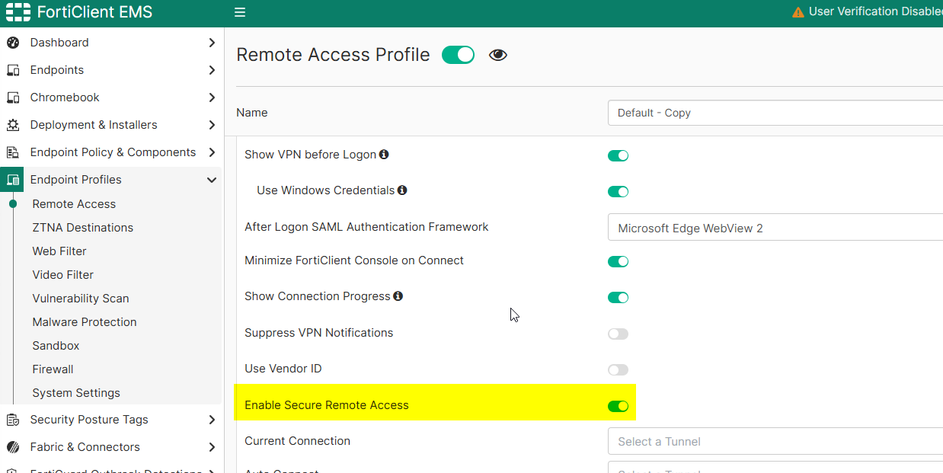Viewport: 943px width, 473px height.
Task: Click the profile Name input field
Action: tap(774, 113)
